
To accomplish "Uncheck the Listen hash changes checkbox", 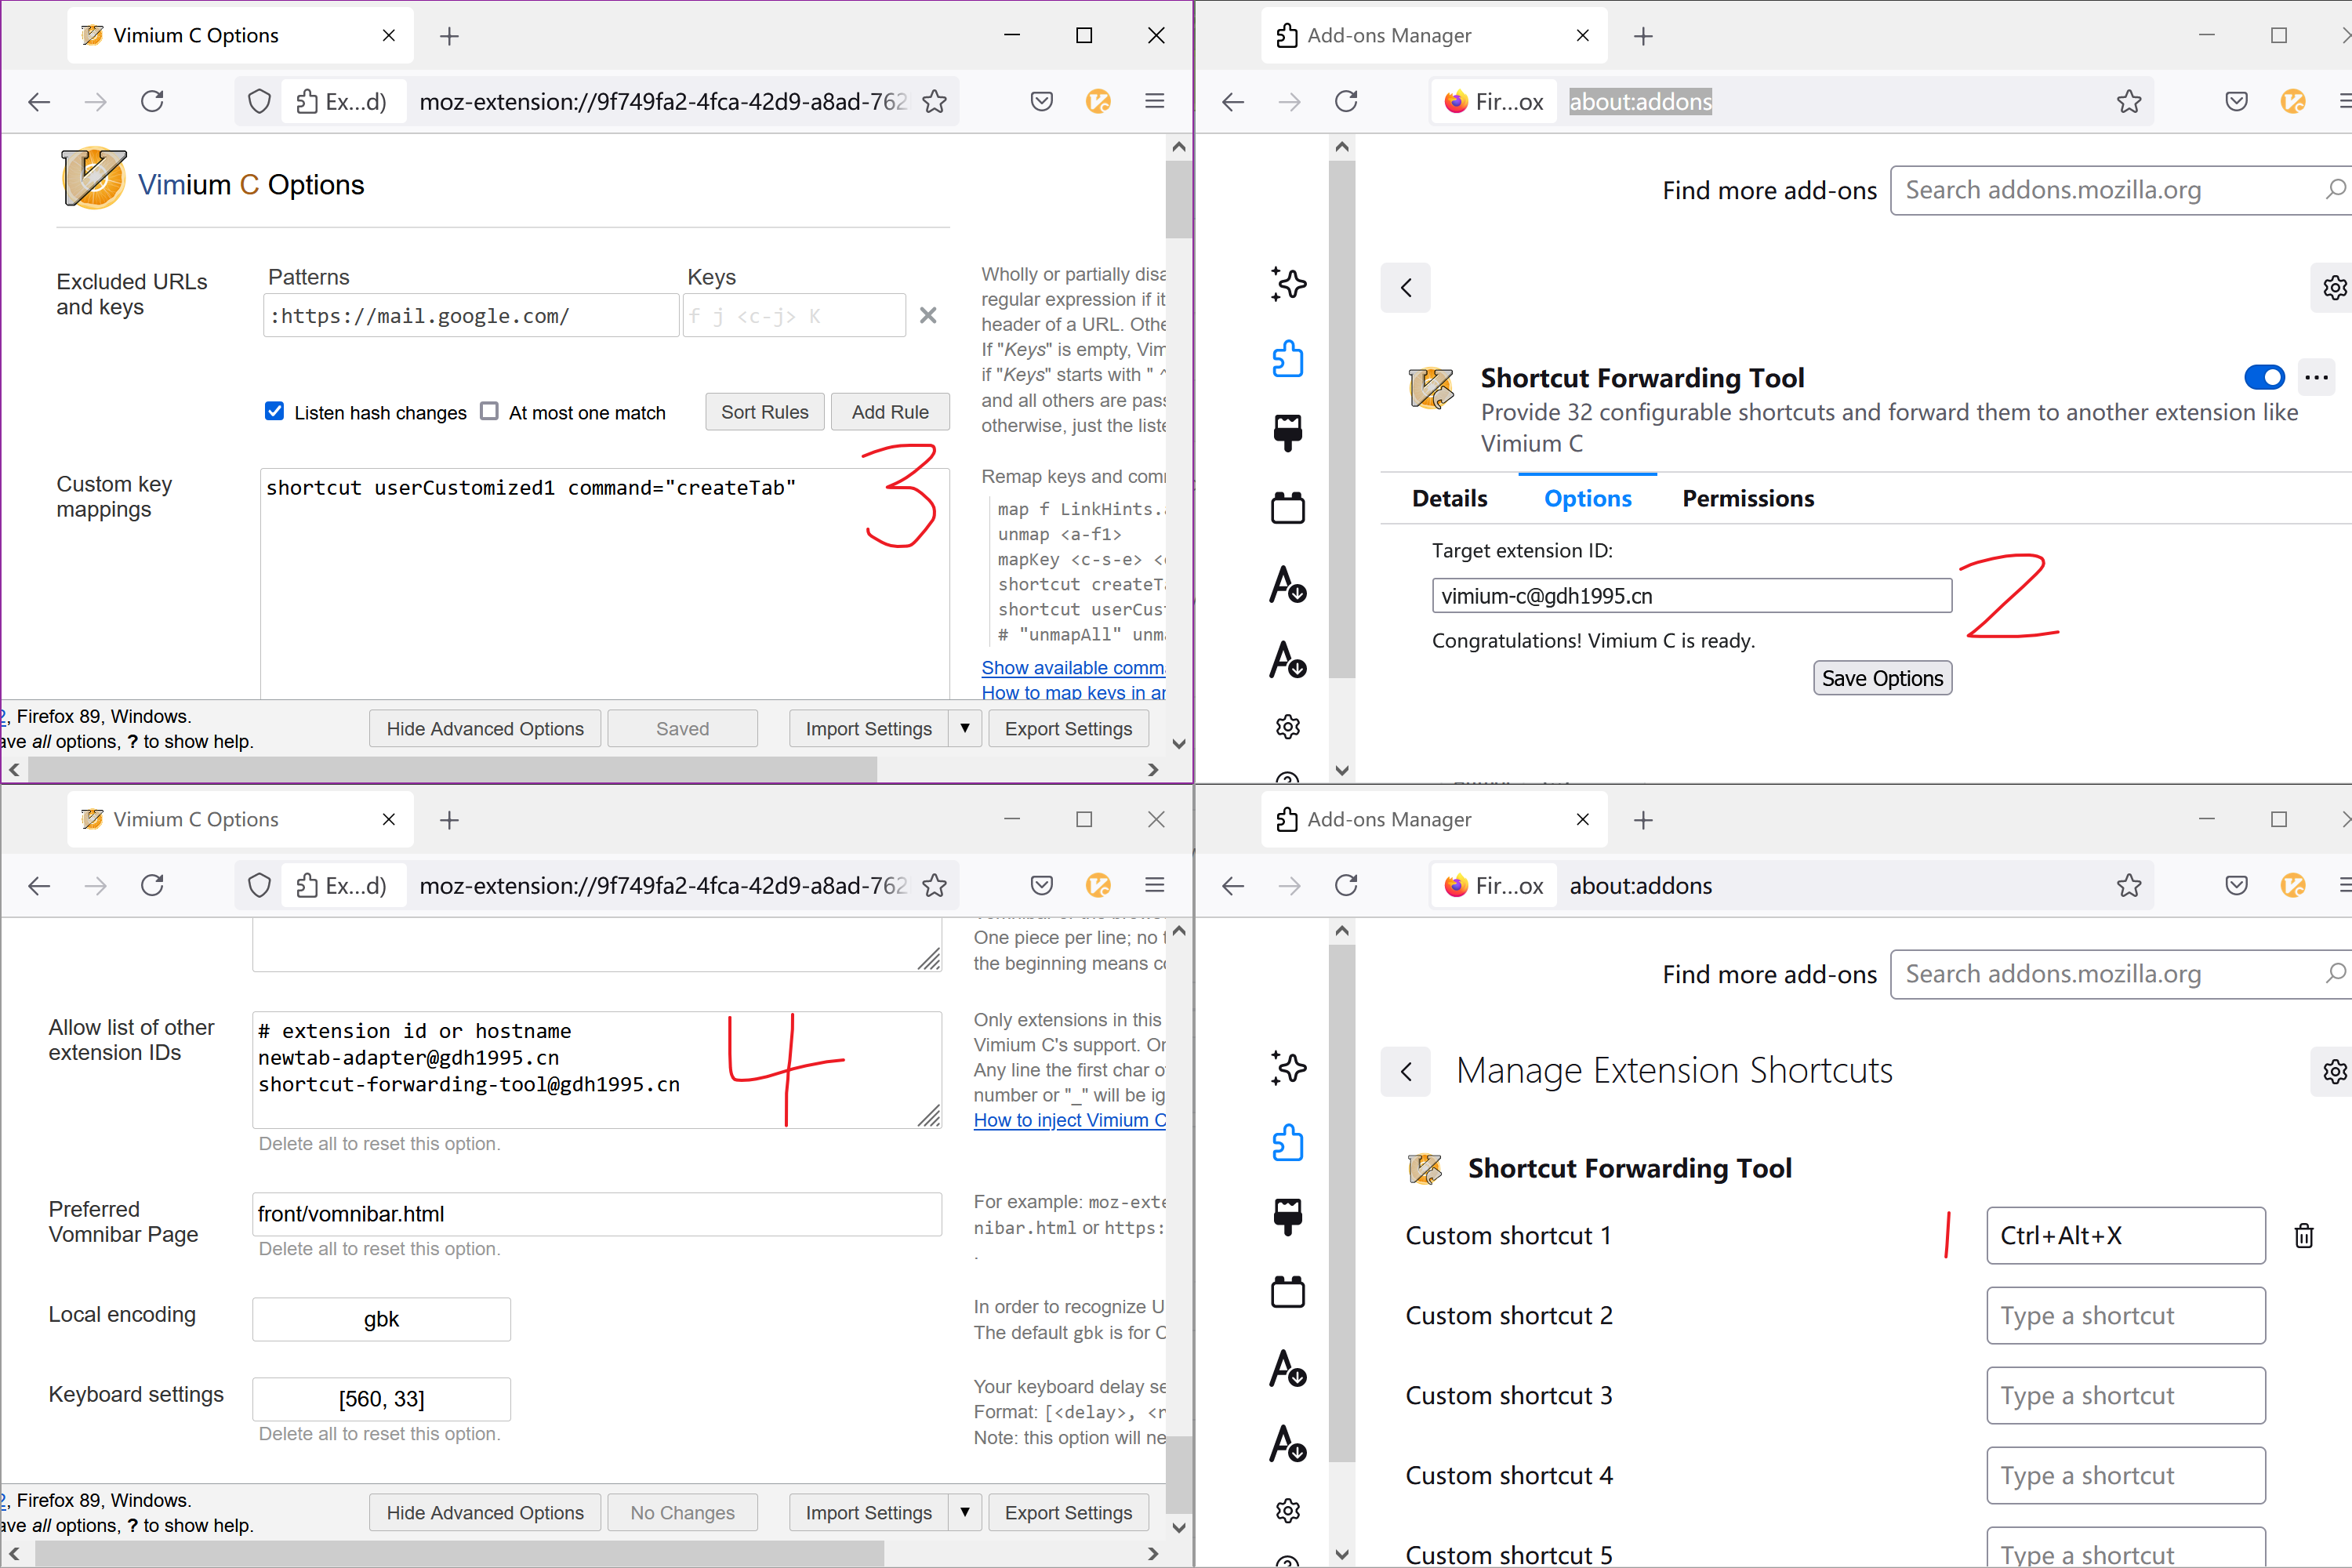I will coord(274,411).
